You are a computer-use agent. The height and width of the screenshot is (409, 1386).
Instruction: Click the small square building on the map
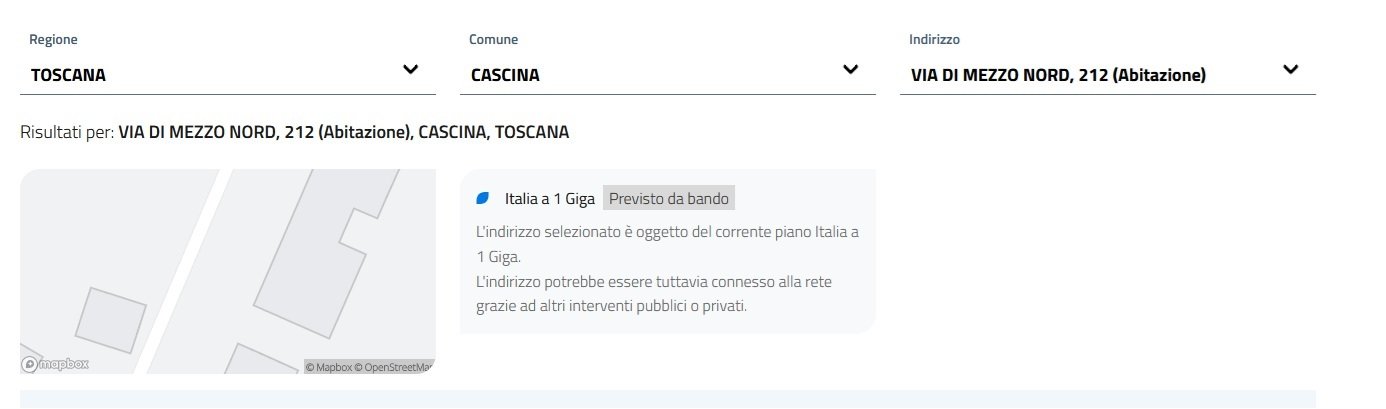point(111,319)
